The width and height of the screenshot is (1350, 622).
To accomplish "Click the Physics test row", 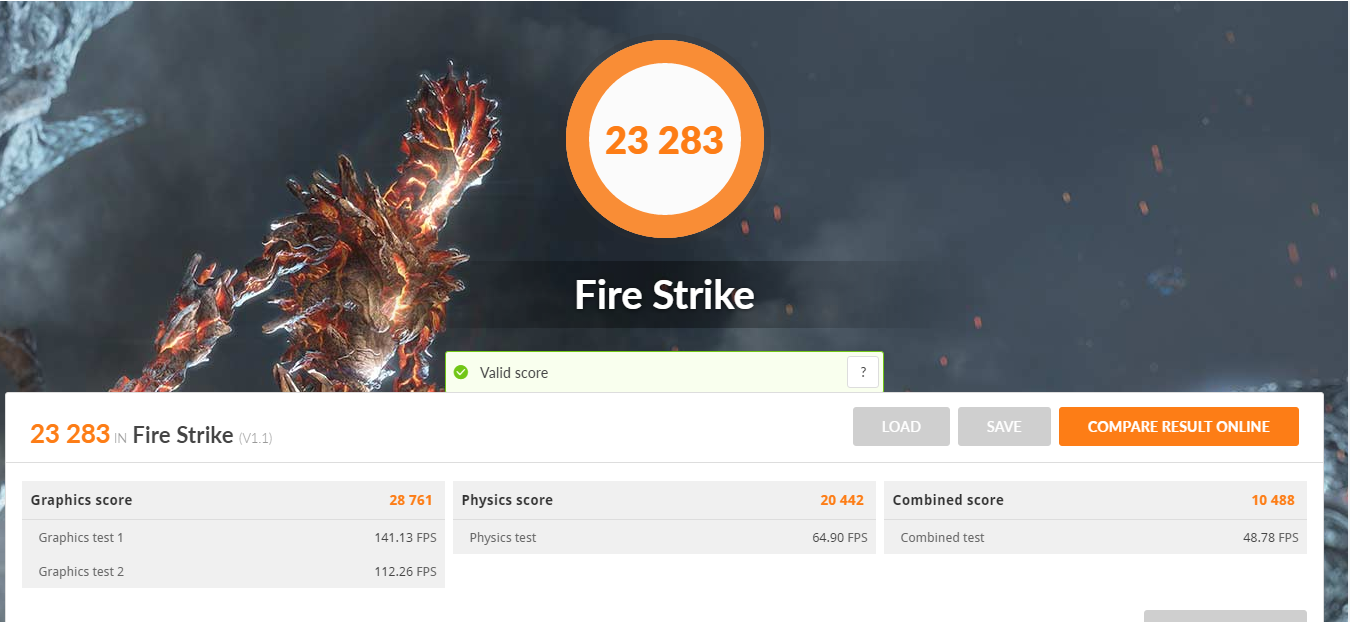I will coord(664,537).
